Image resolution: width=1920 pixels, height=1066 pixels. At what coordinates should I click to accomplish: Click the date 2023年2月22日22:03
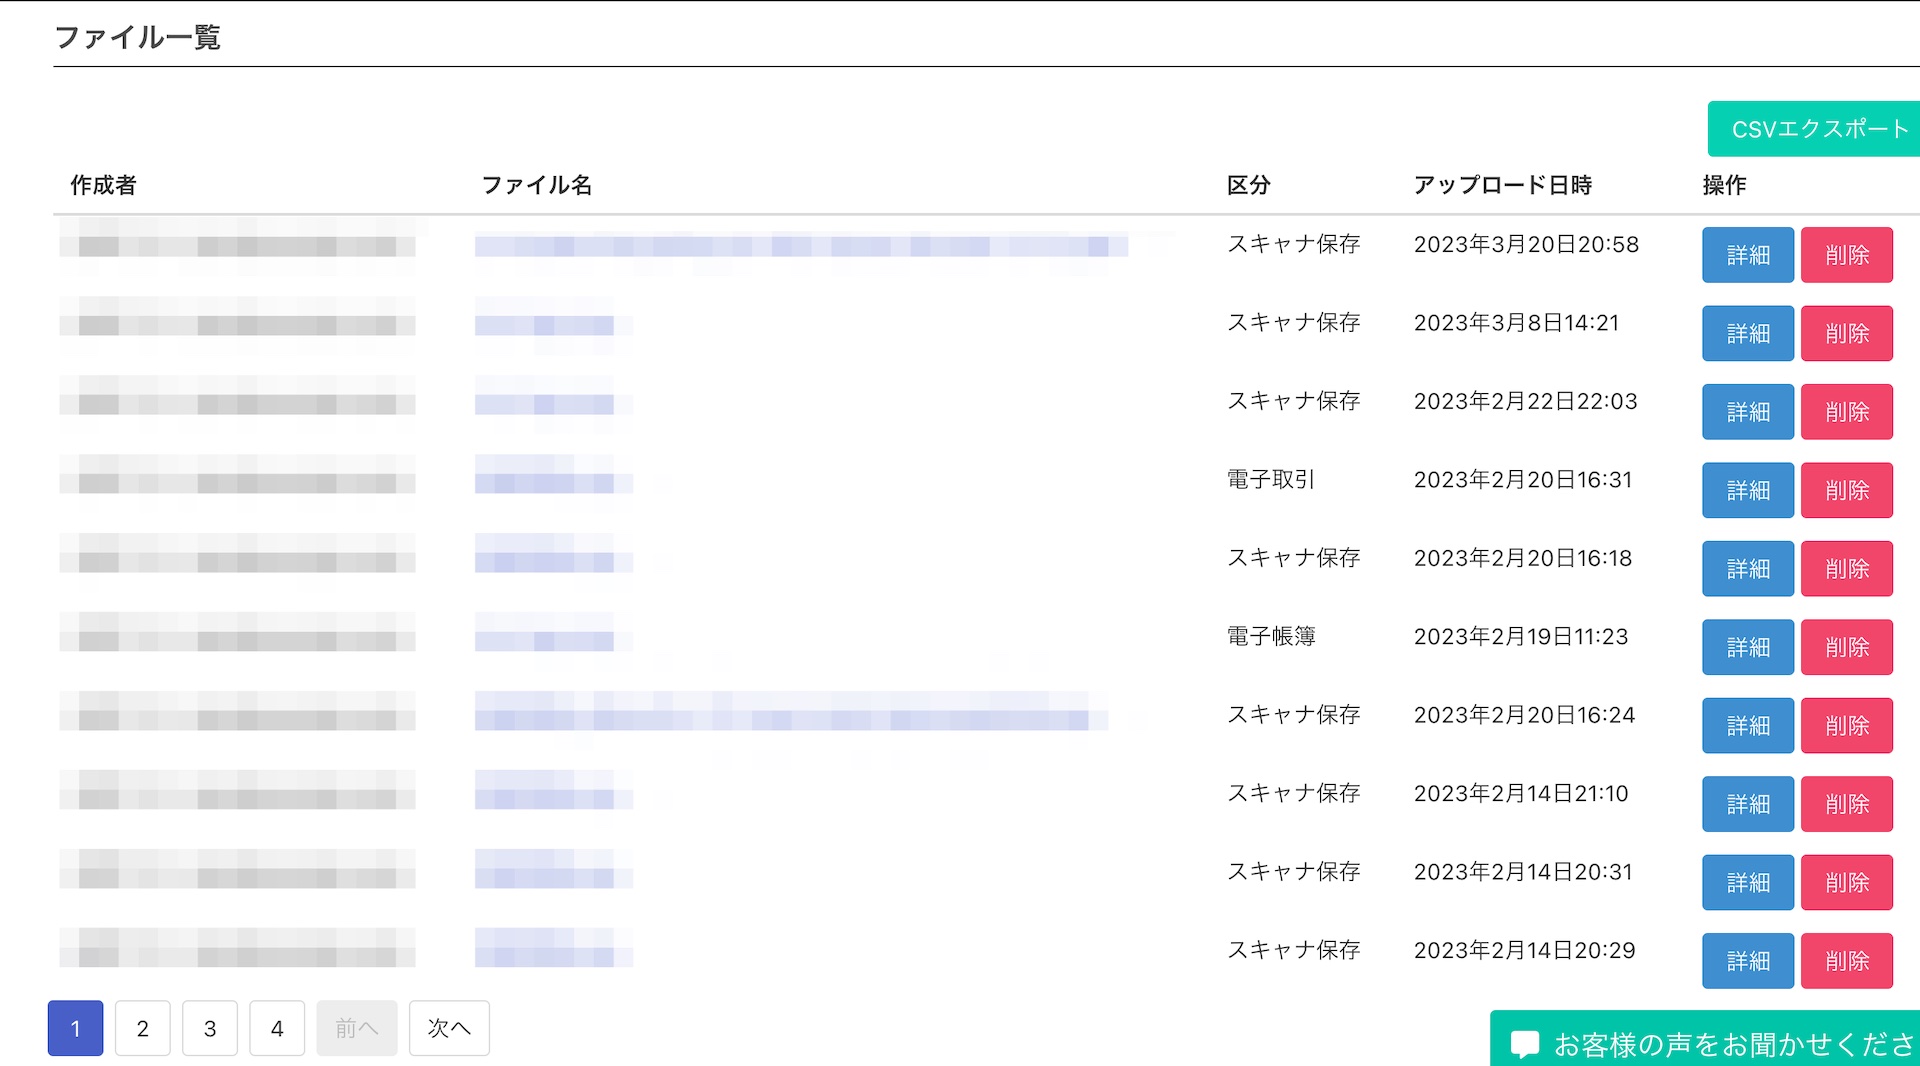1525,402
